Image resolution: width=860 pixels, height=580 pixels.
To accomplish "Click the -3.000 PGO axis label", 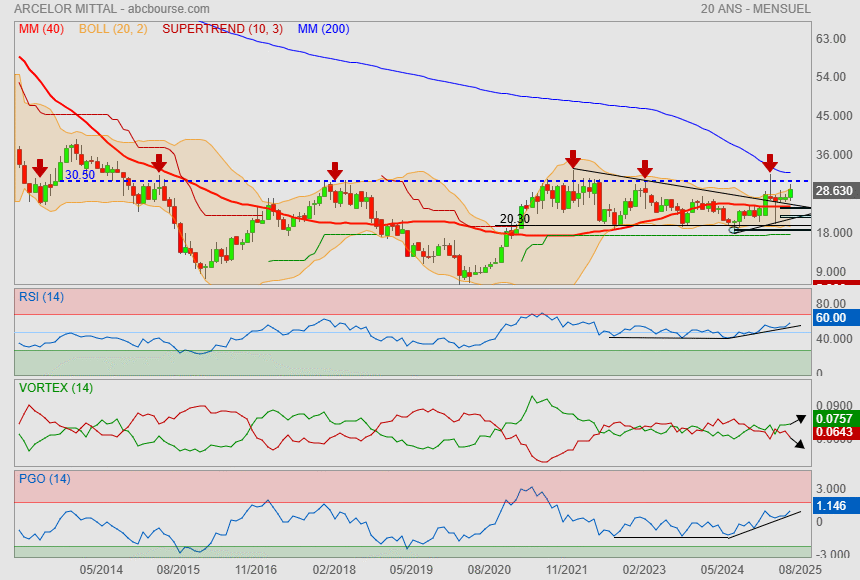I will point(832,554).
